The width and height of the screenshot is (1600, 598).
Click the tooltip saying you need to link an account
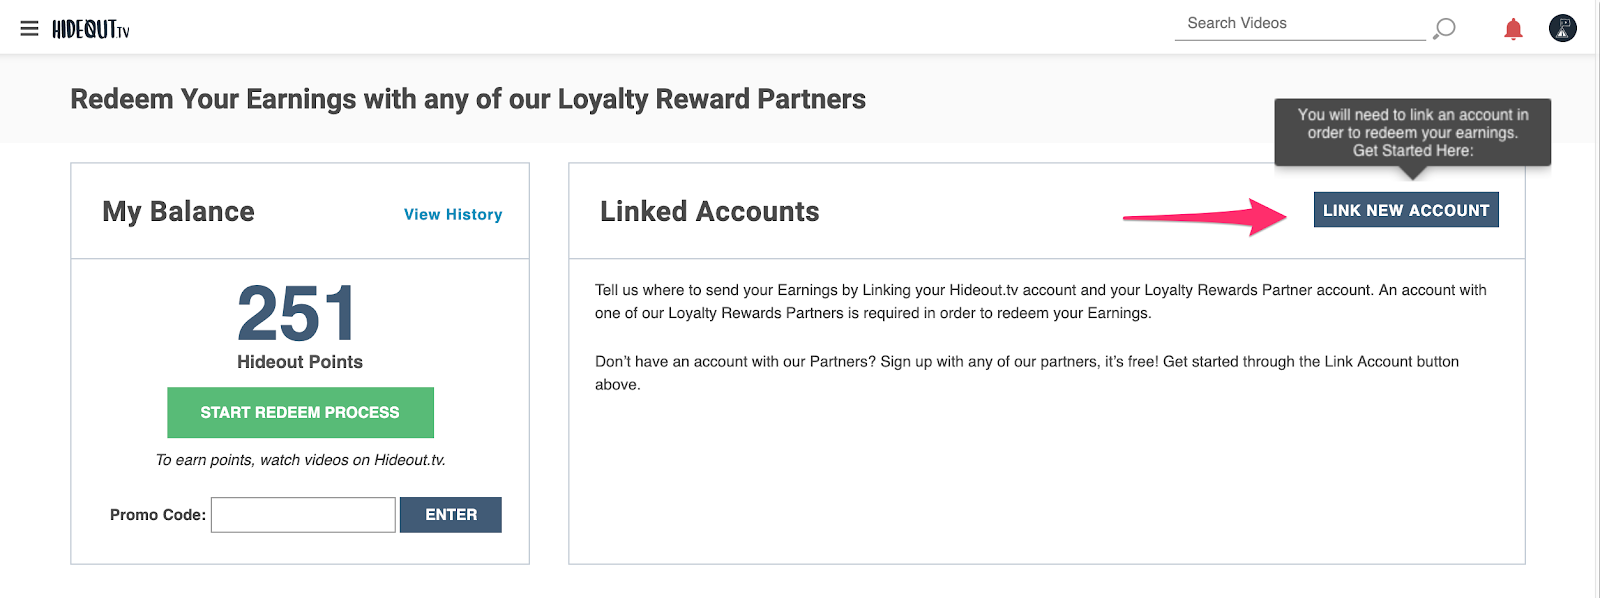point(1410,132)
